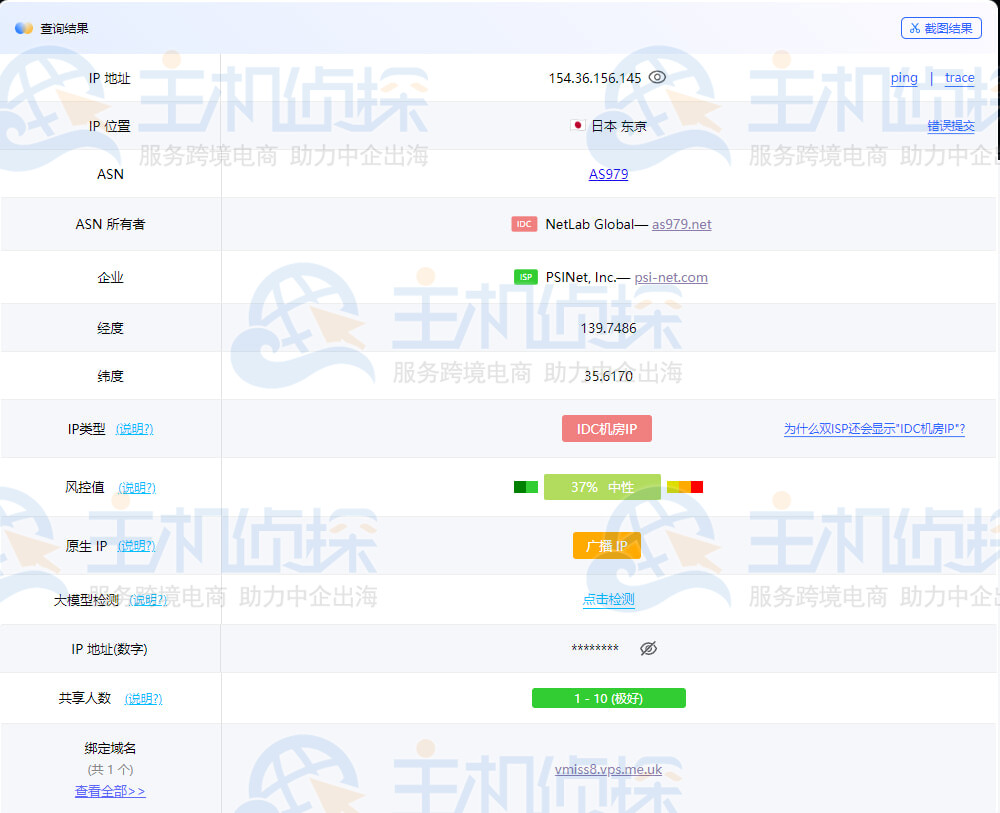
Task: Click the green ISP badge icon
Action: [x=525, y=277]
